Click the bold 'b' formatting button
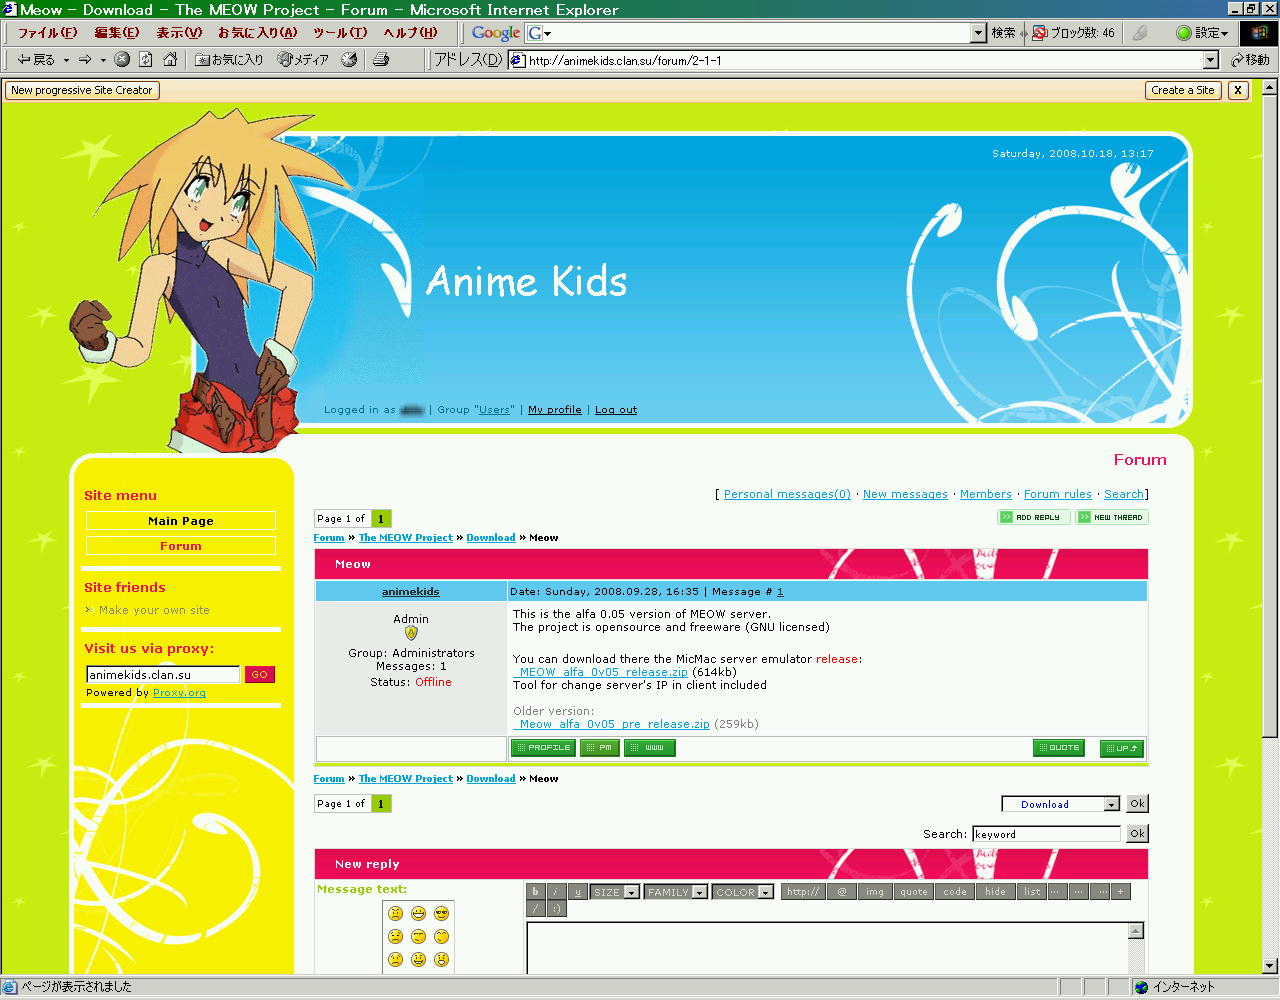 tap(535, 892)
